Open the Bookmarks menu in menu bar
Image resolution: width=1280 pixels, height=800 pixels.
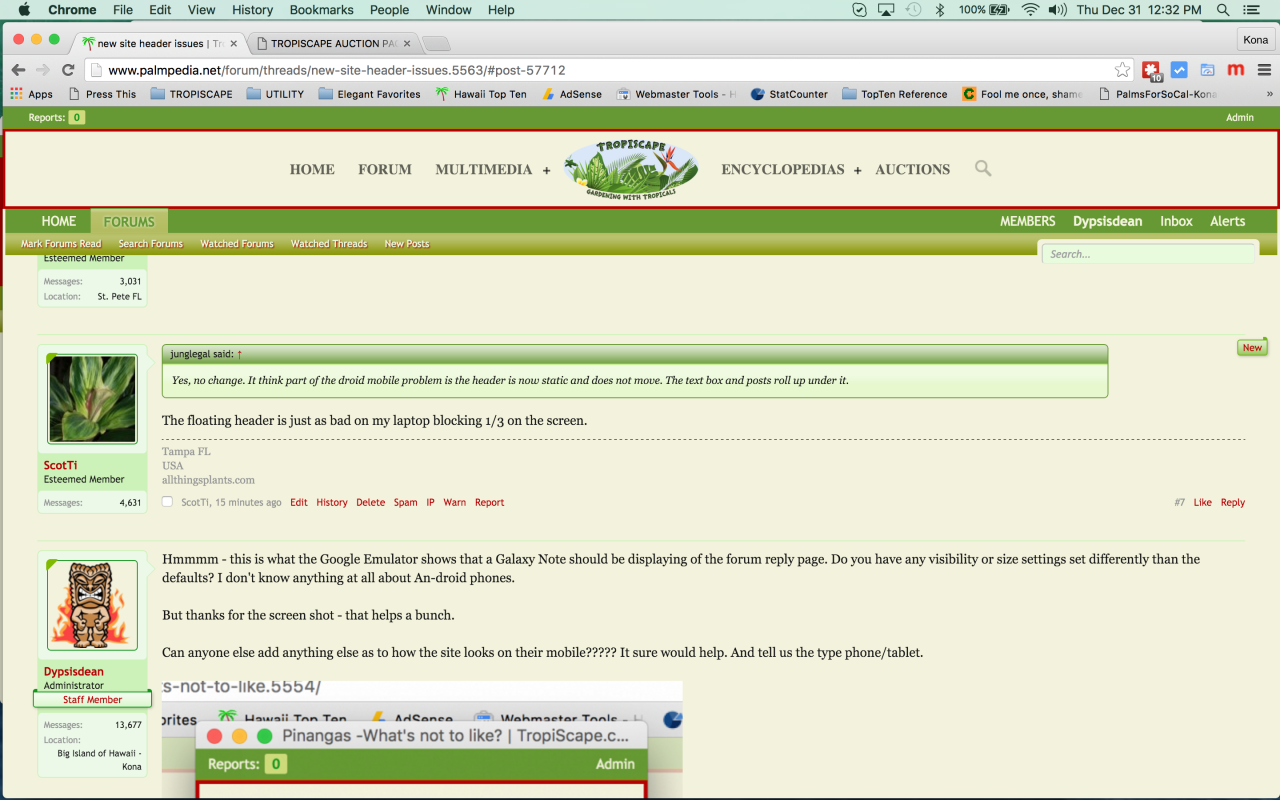pos(322,10)
